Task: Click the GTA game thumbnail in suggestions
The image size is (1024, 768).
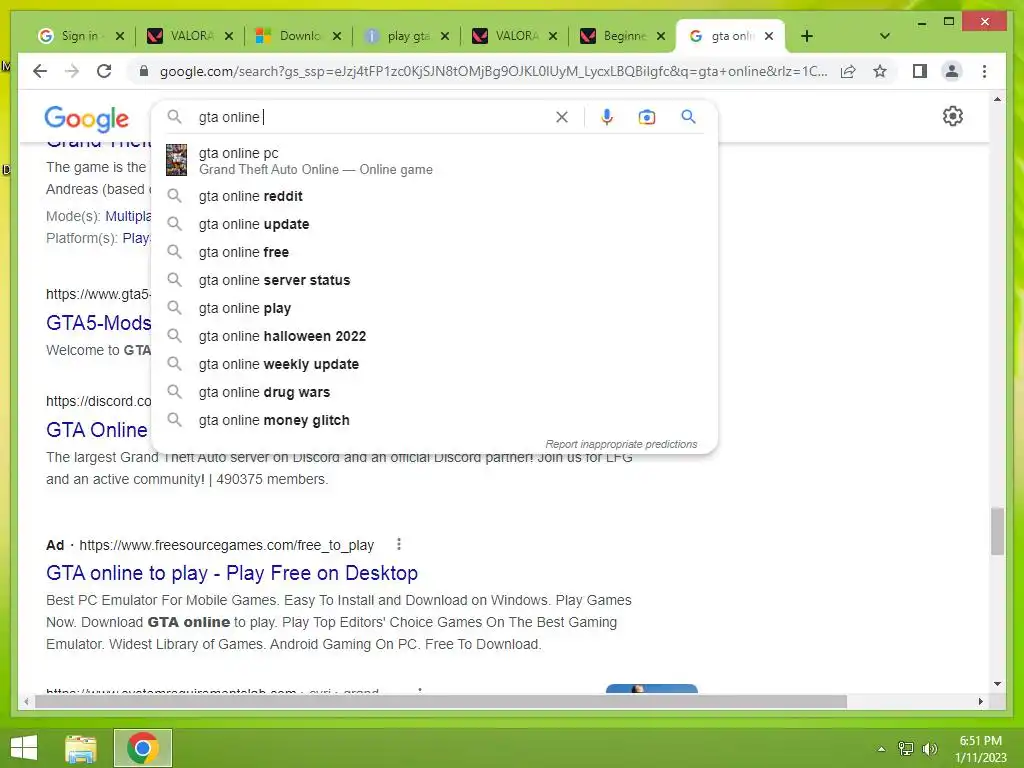Action: pyautogui.click(x=176, y=161)
